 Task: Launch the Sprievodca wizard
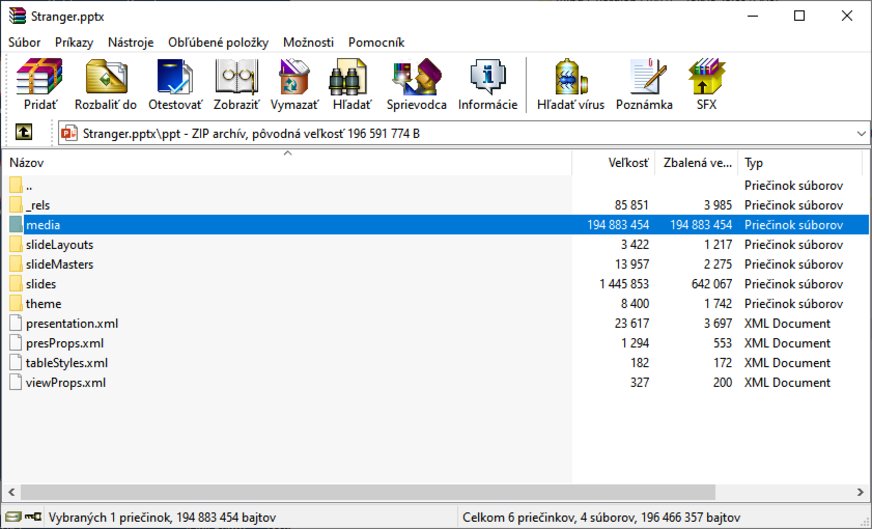click(416, 84)
